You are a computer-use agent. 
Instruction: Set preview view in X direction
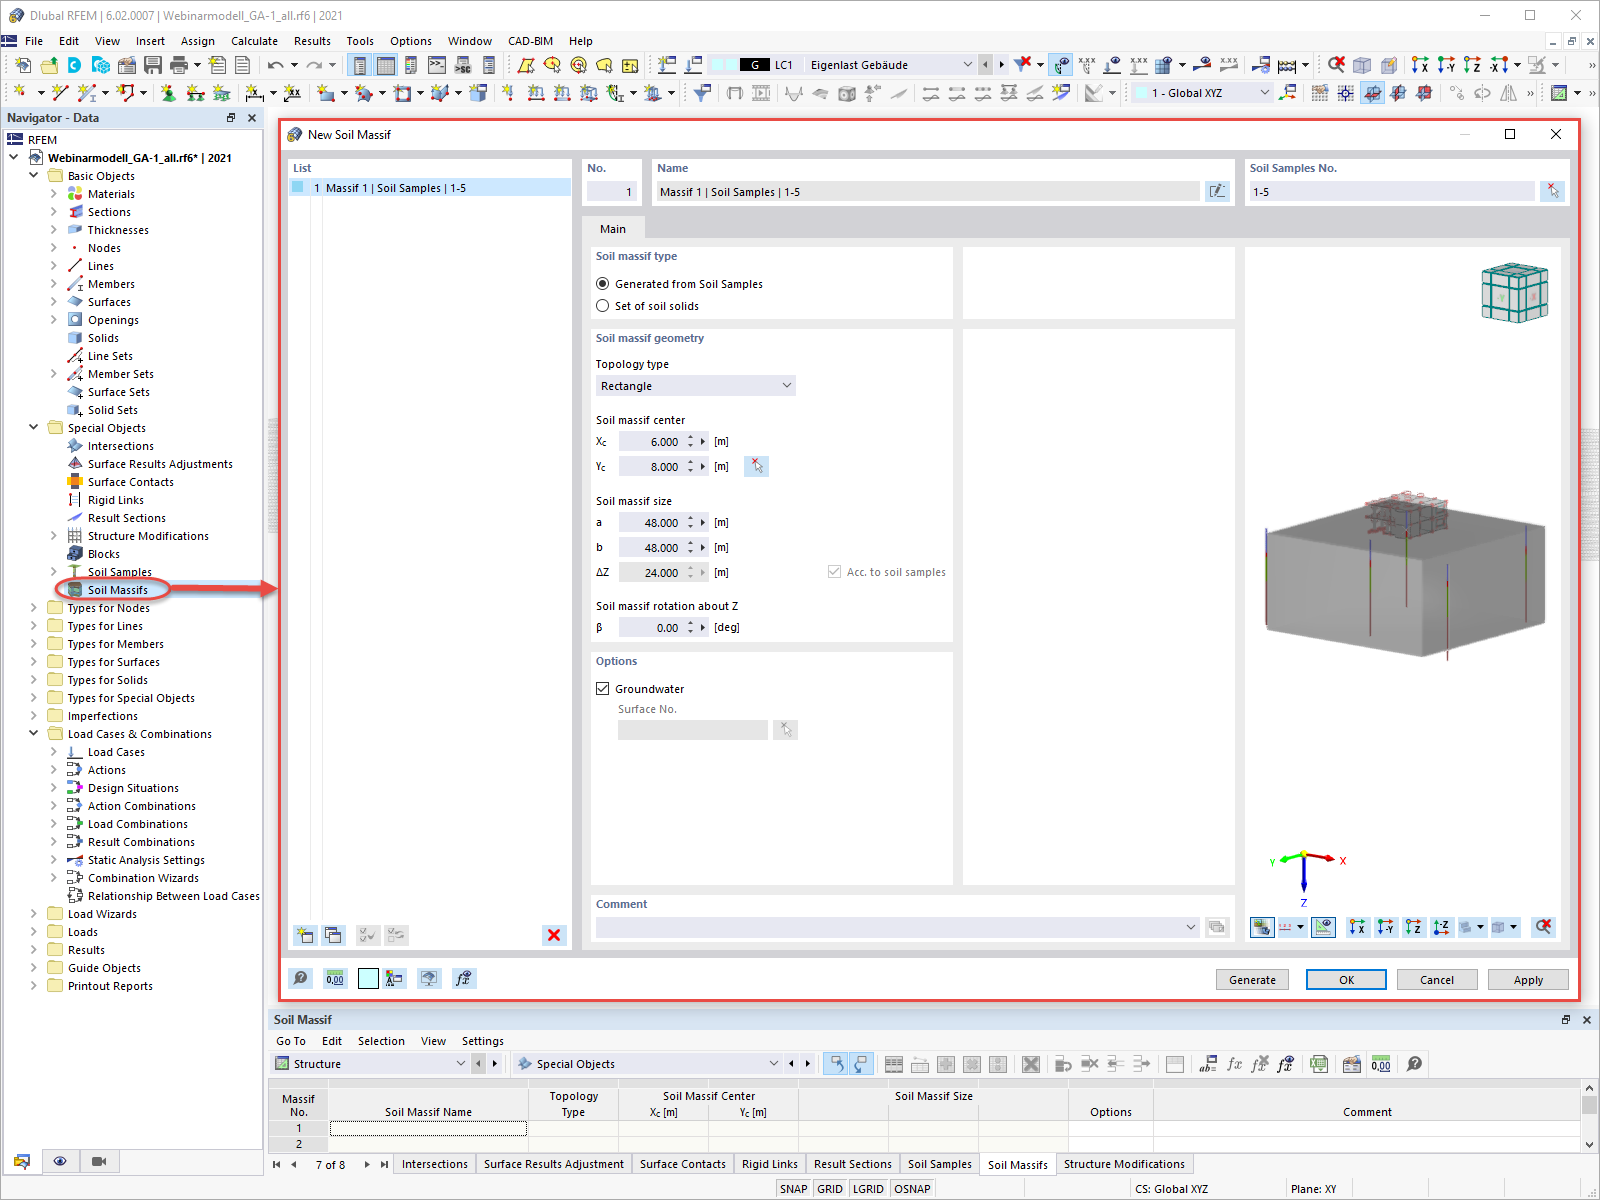1357,927
